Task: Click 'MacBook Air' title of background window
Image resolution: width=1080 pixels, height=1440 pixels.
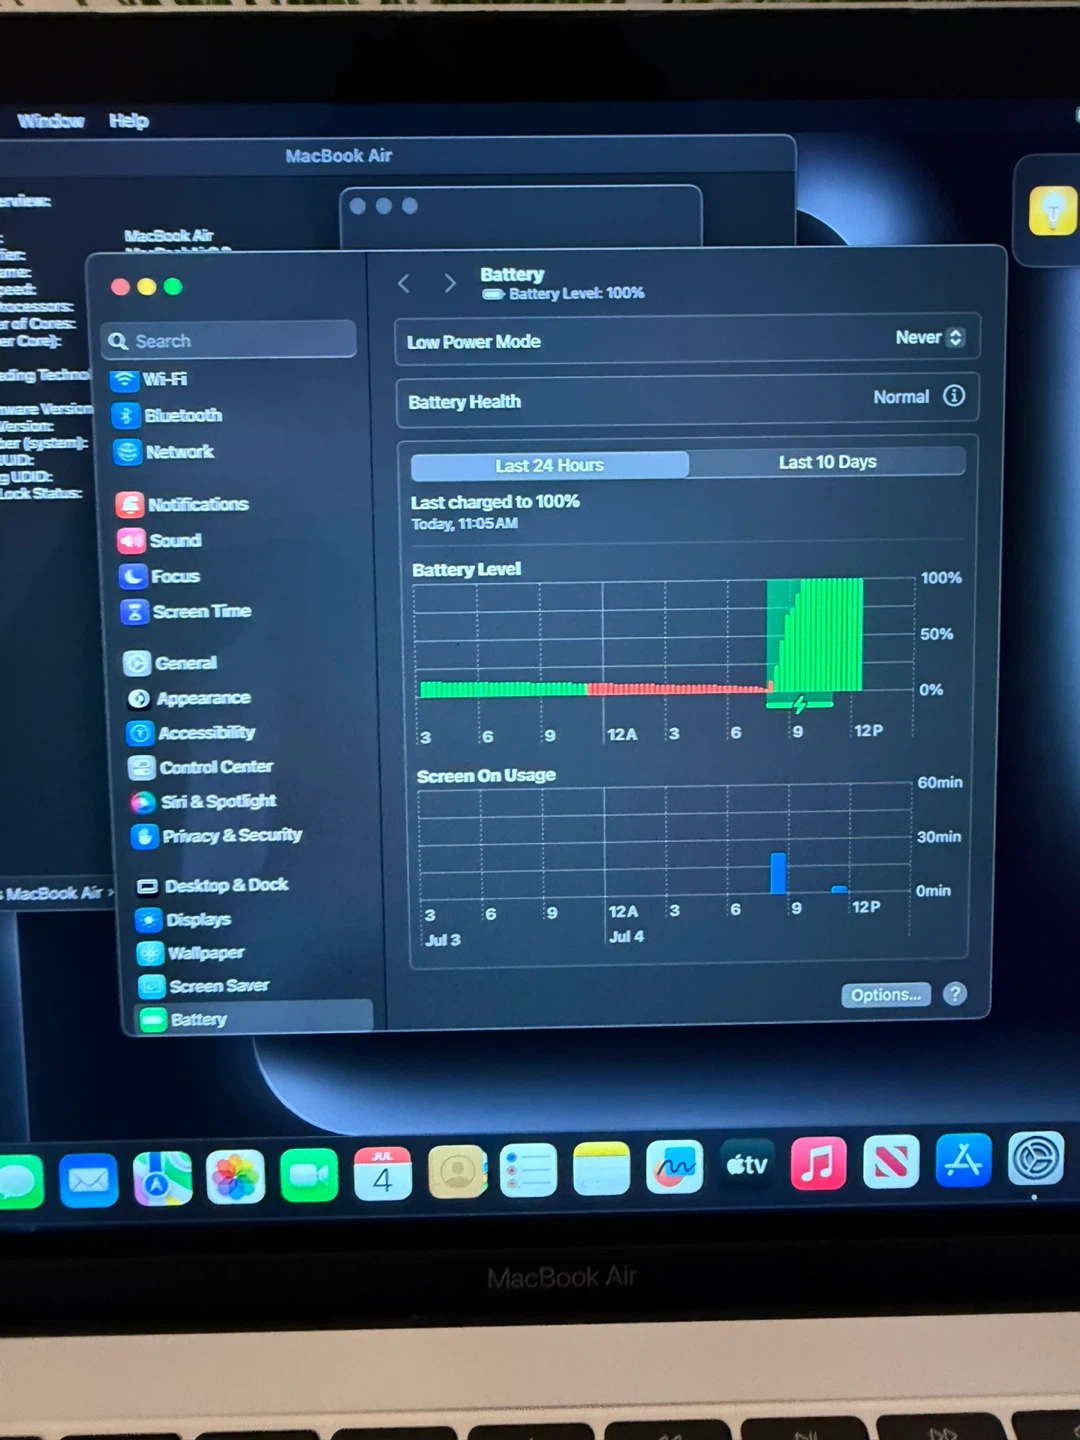Action: pyautogui.click(x=338, y=156)
